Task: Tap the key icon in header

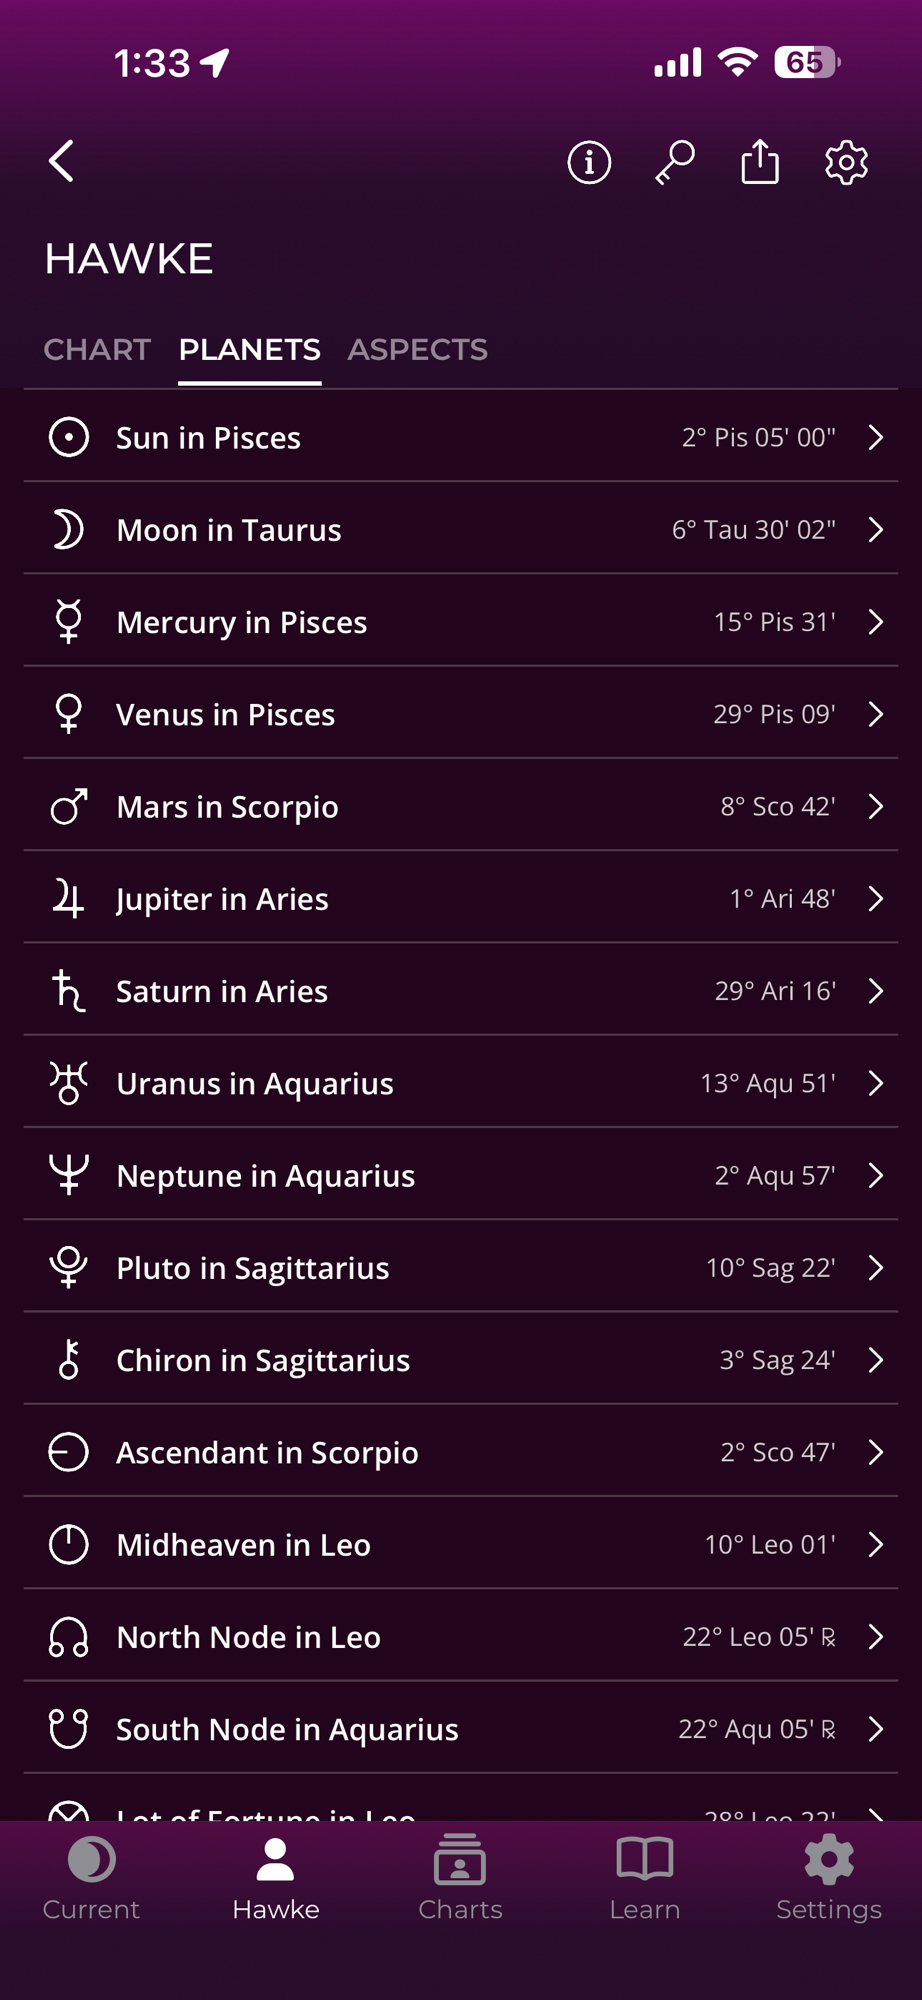Action: click(x=675, y=162)
